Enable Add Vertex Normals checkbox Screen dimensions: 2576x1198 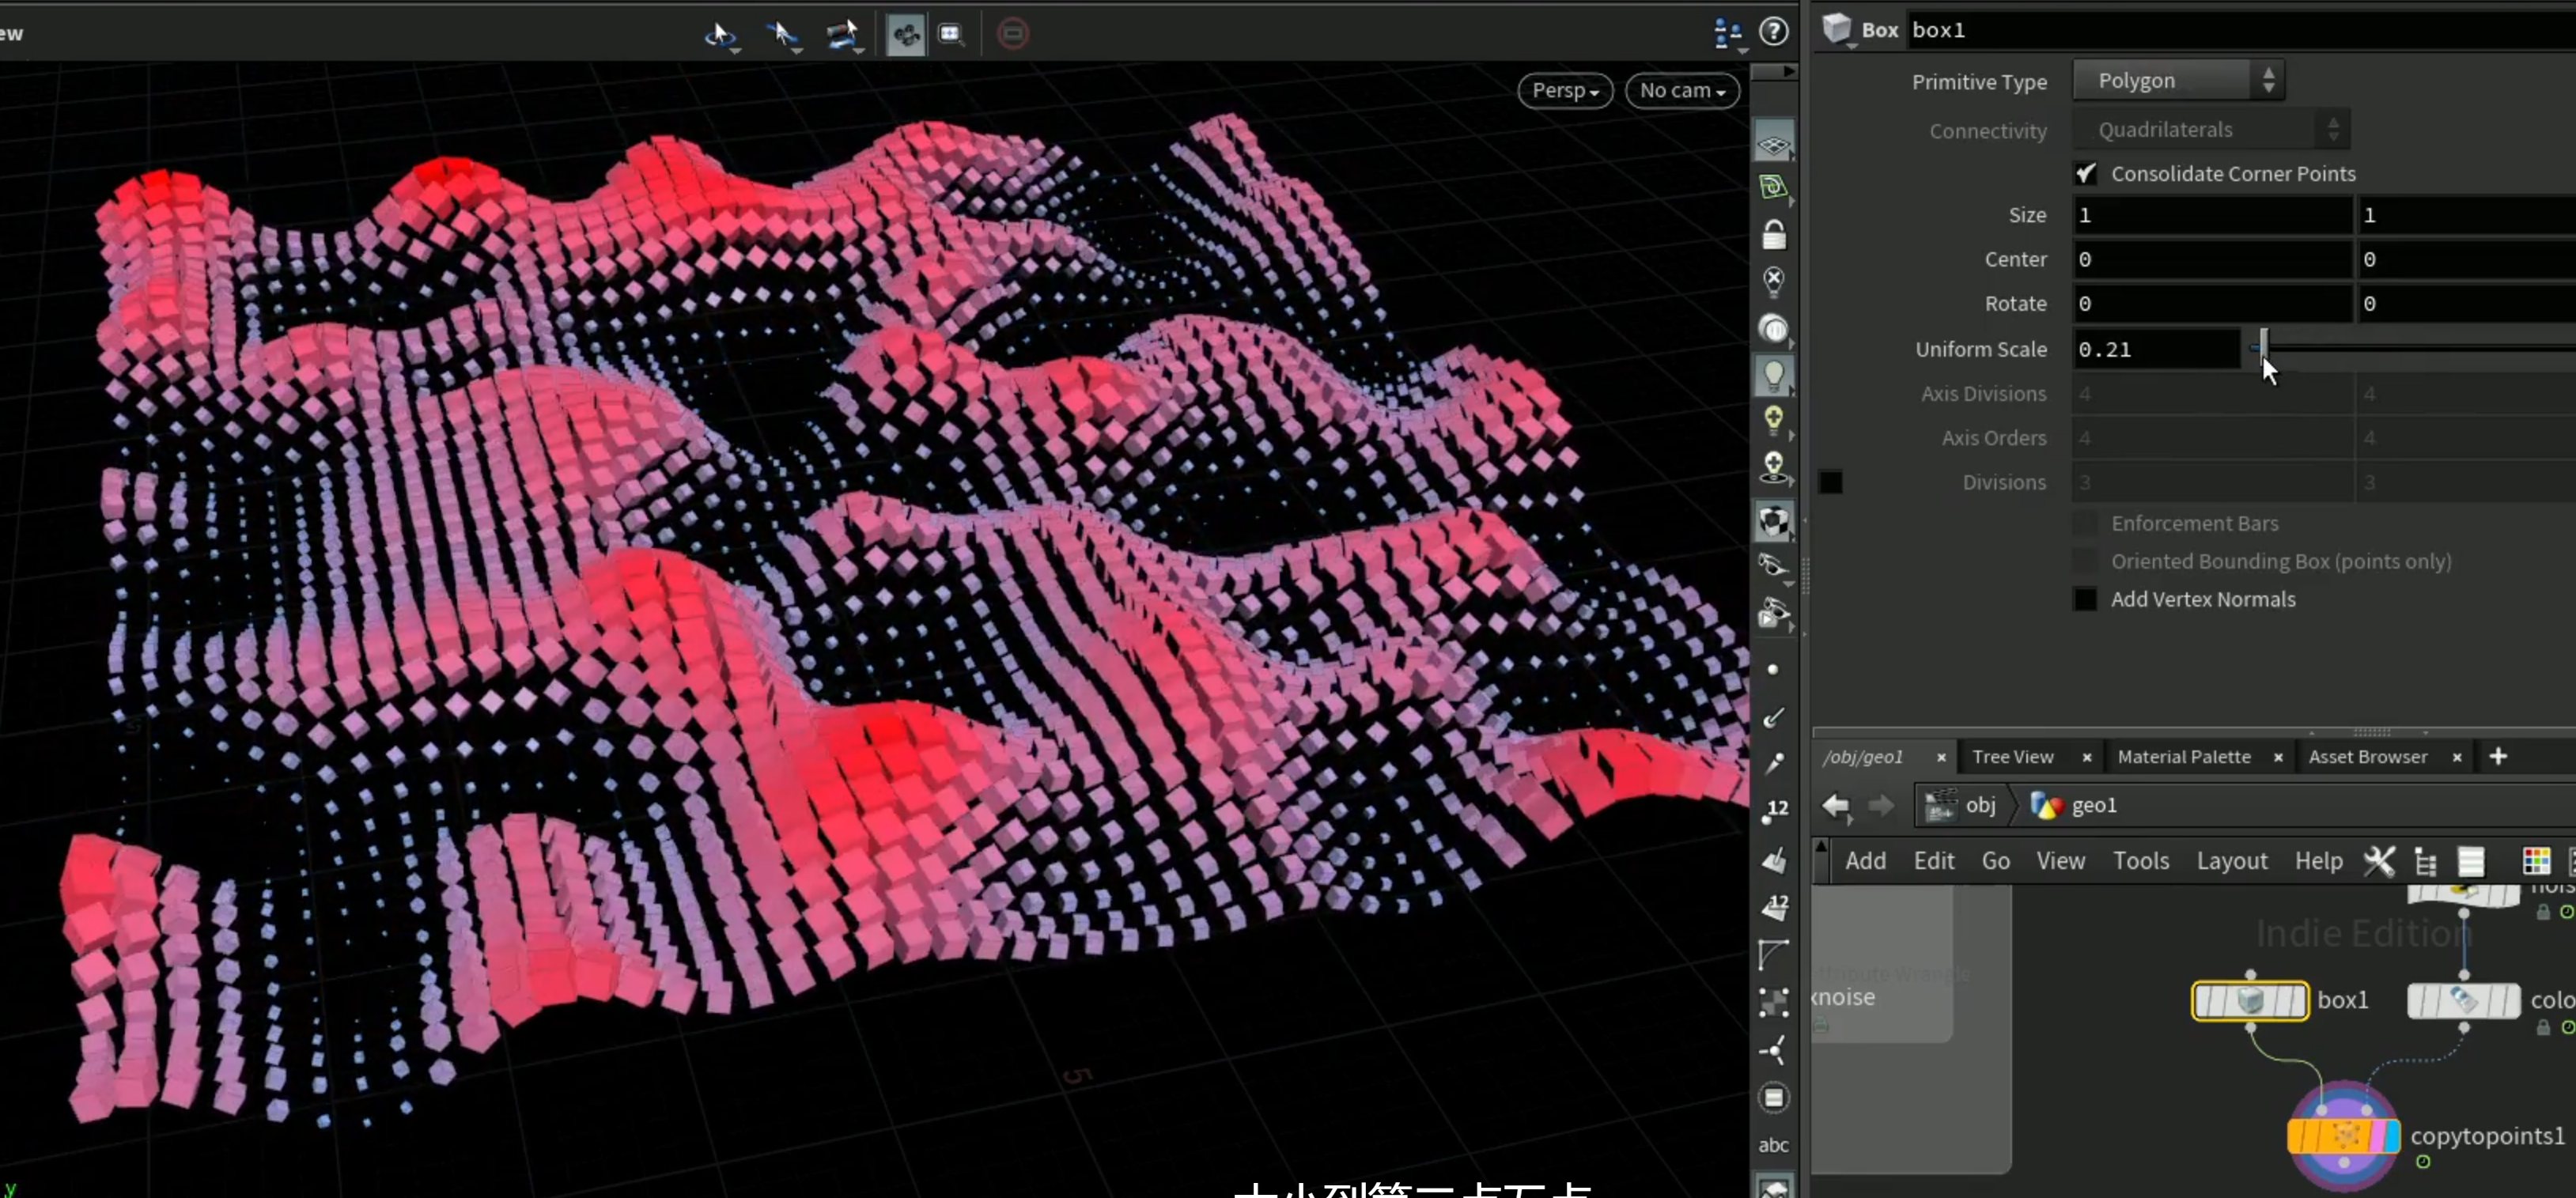[x=2085, y=599]
